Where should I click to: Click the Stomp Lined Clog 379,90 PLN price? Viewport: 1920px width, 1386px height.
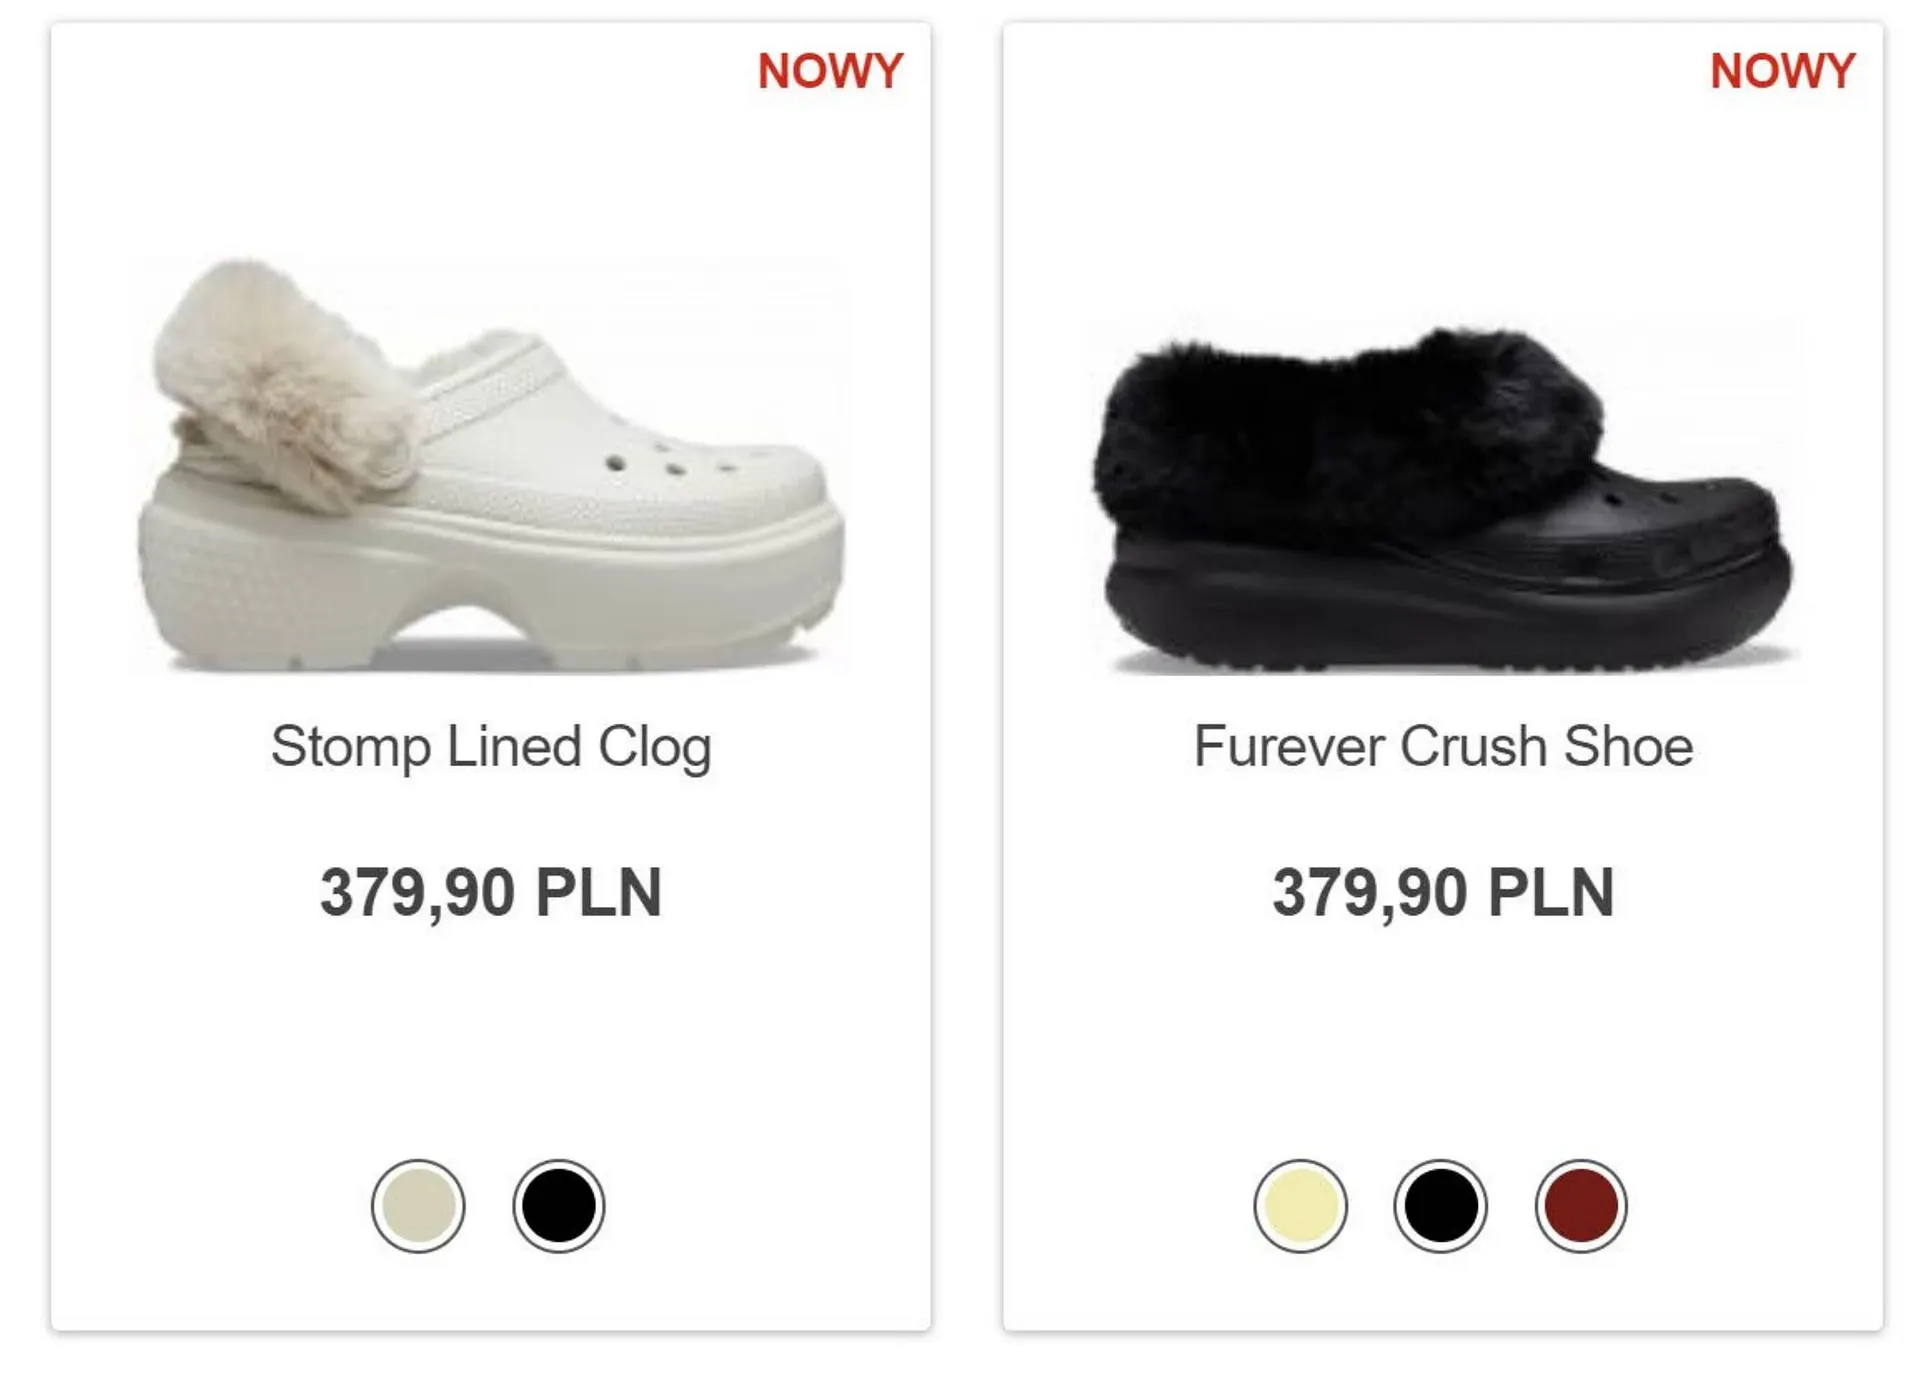click(x=491, y=892)
